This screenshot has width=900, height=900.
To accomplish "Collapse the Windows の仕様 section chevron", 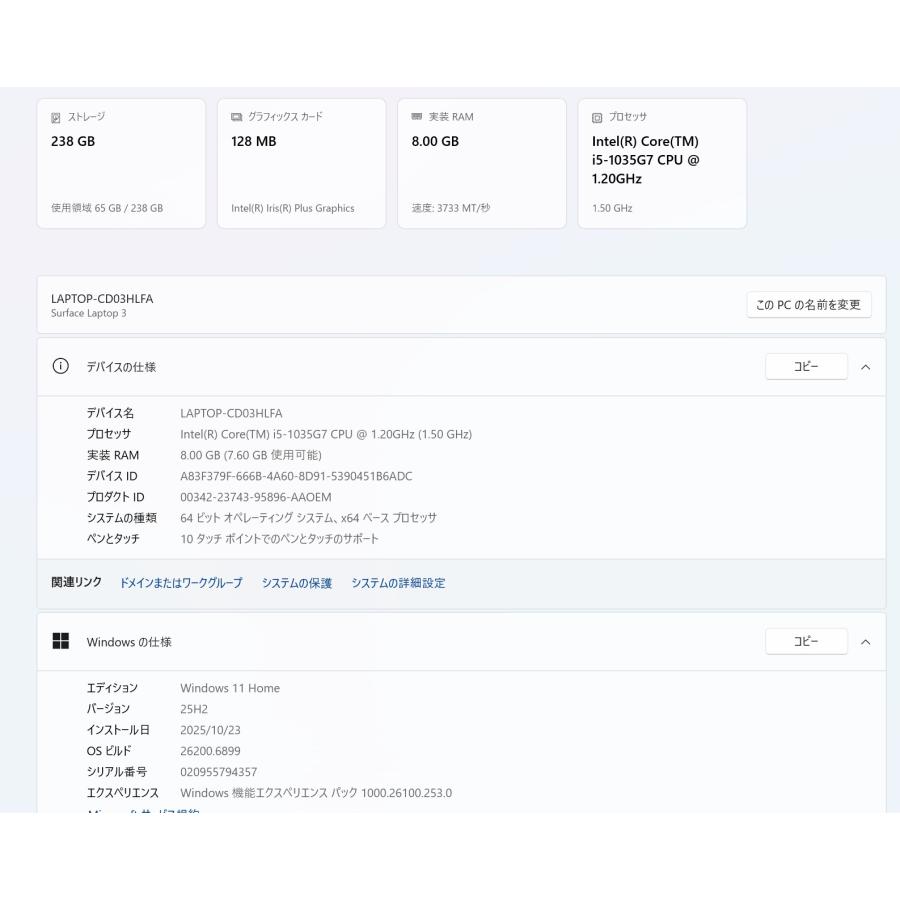I will tap(866, 642).
